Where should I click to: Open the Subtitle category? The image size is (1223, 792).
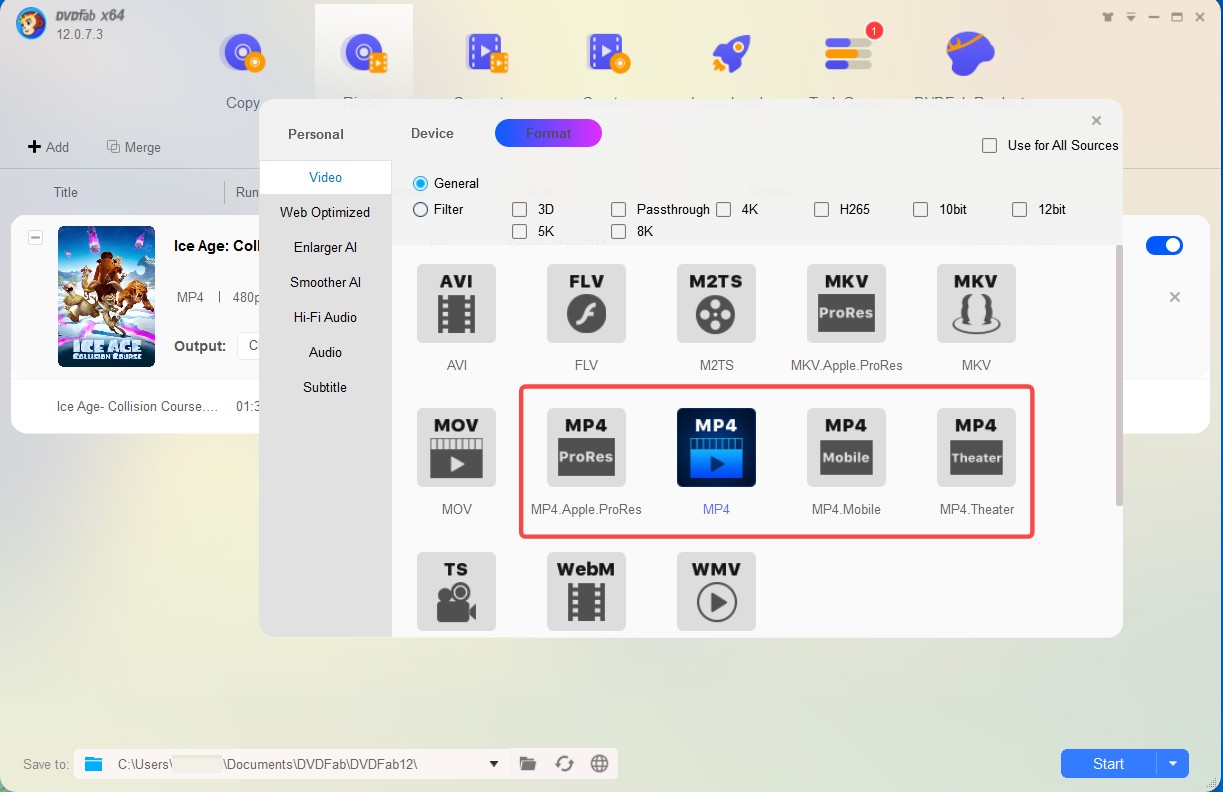(x=325, y=387)
